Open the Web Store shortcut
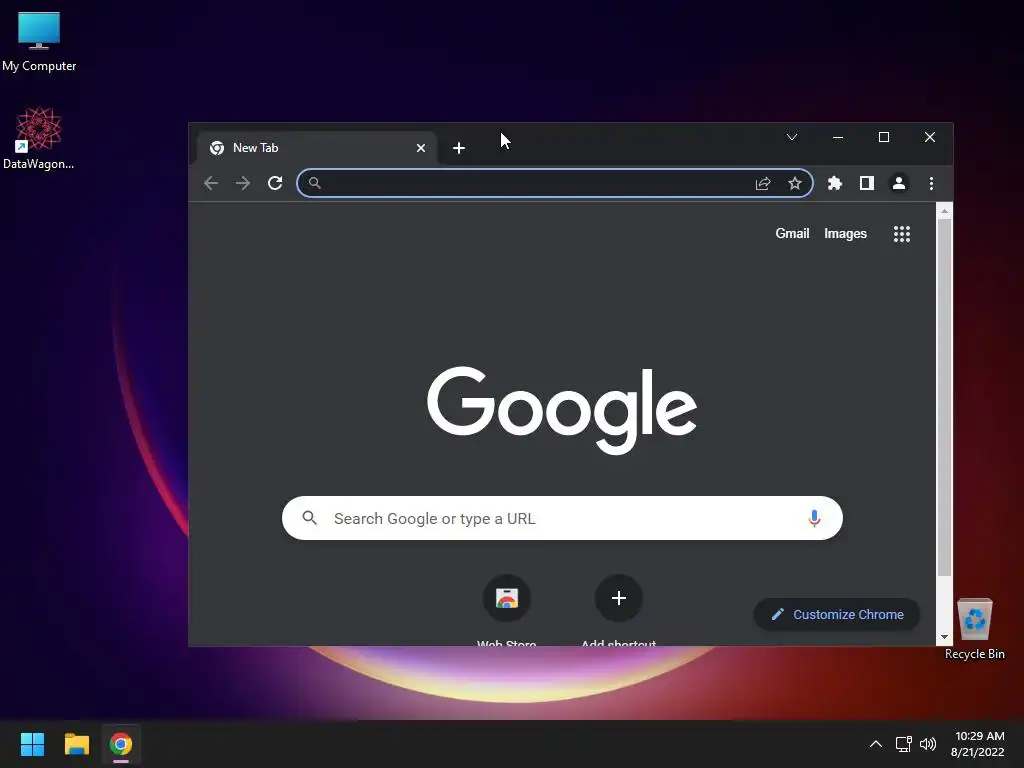Image resolution: width=1024 pixels, height=768 pixels. [507, 611]
